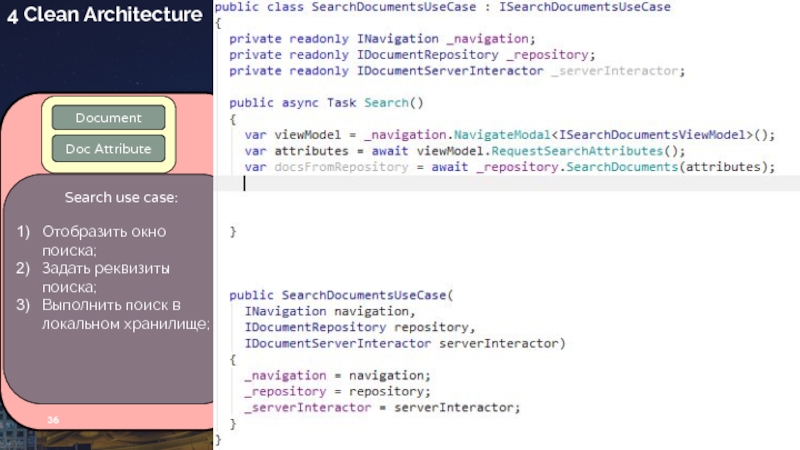800x450 pixels.
Task: Click the step 'Отобразить окно поиска;'
Action: pyautogui.click(x=104, y=241)
